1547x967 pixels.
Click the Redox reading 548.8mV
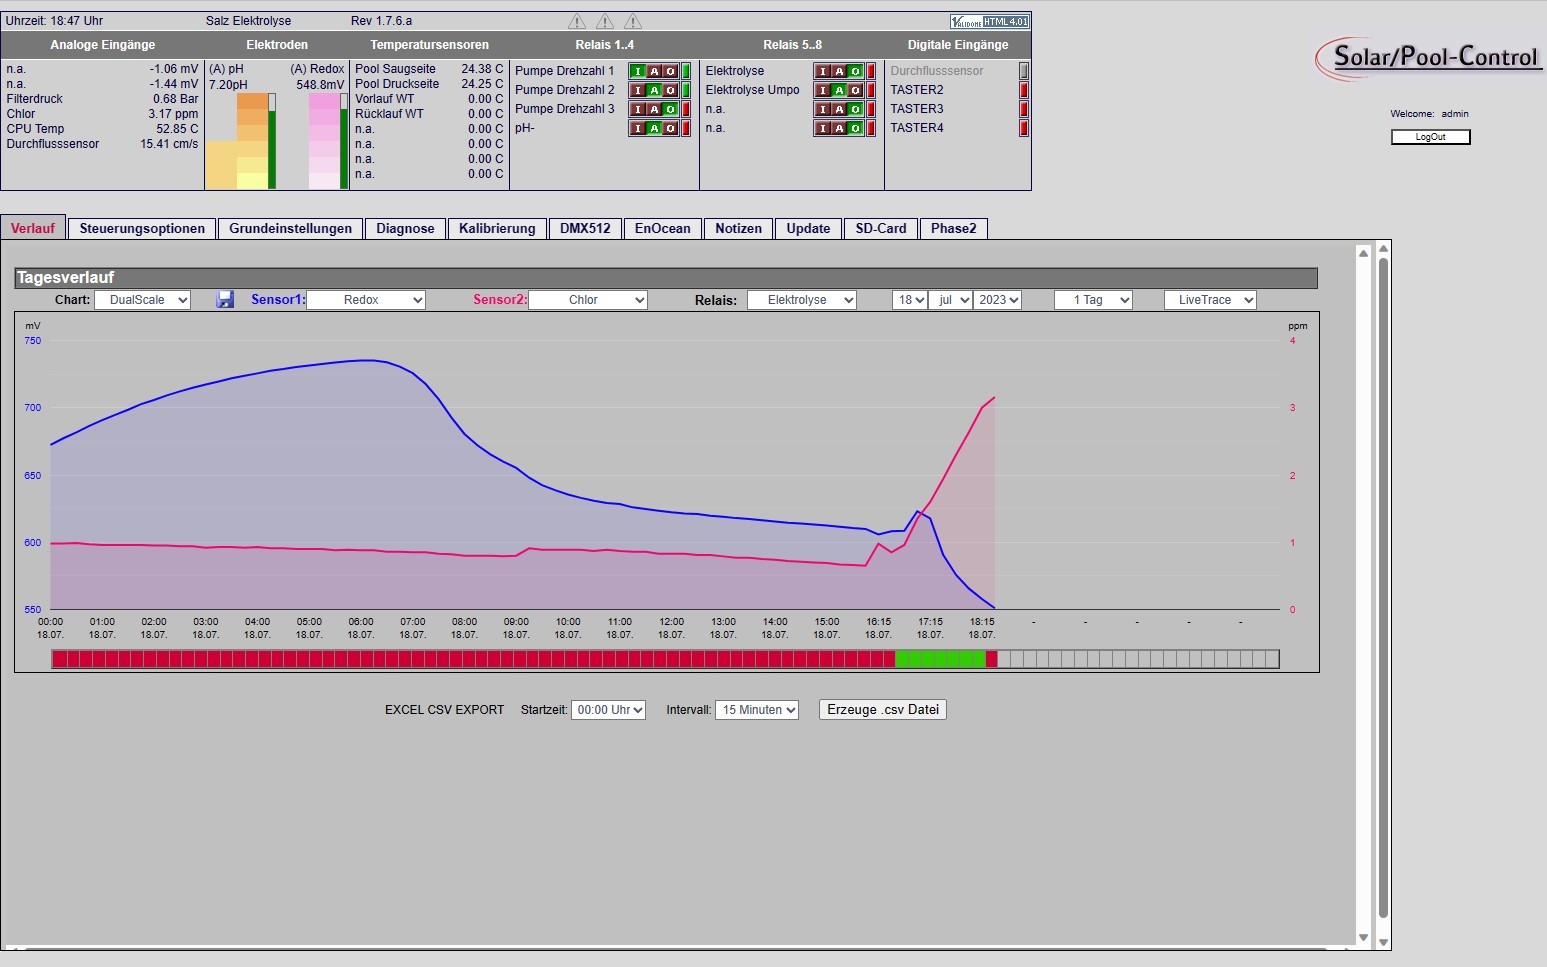point(320,85)
